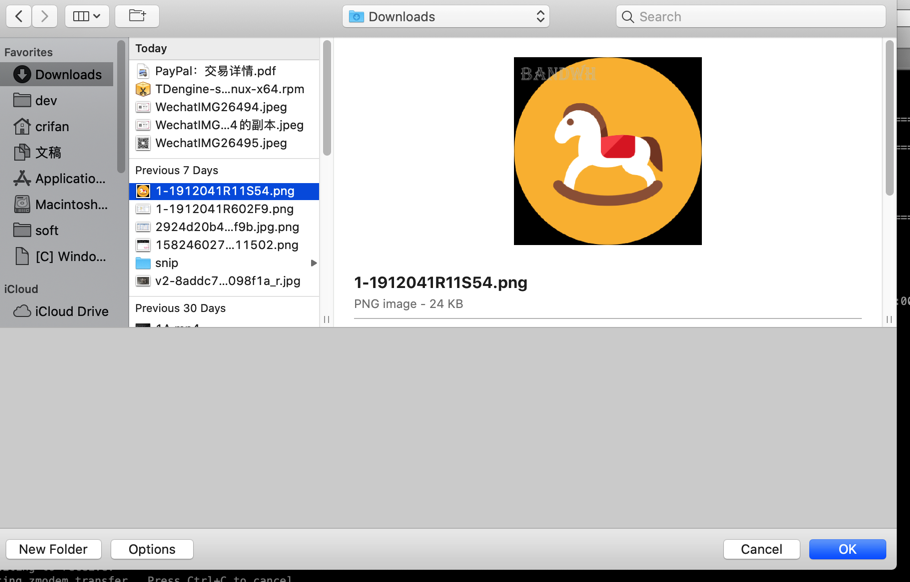Image resolution: width=910 pixels, height=582 pixels.
Task: Open the Downloads location pop-up menu
Action: click(446, 16)
